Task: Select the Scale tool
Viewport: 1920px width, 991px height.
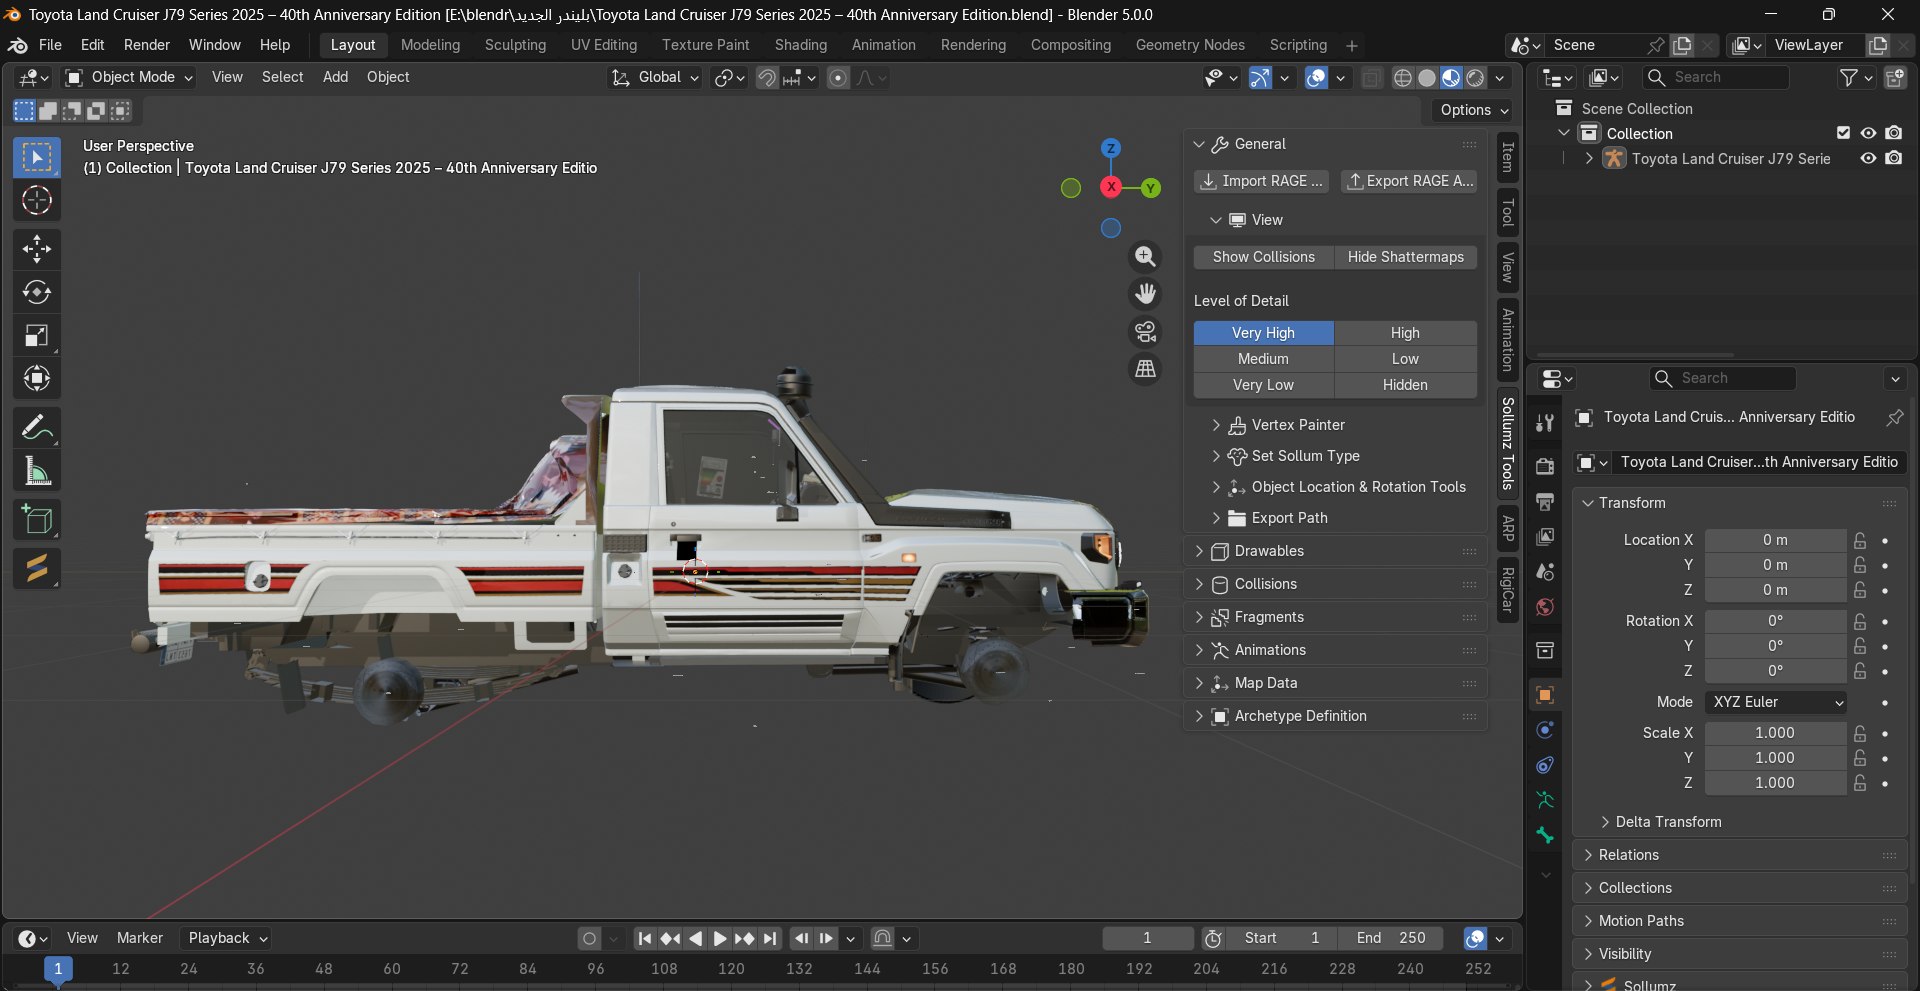Action: click(37, 335)
